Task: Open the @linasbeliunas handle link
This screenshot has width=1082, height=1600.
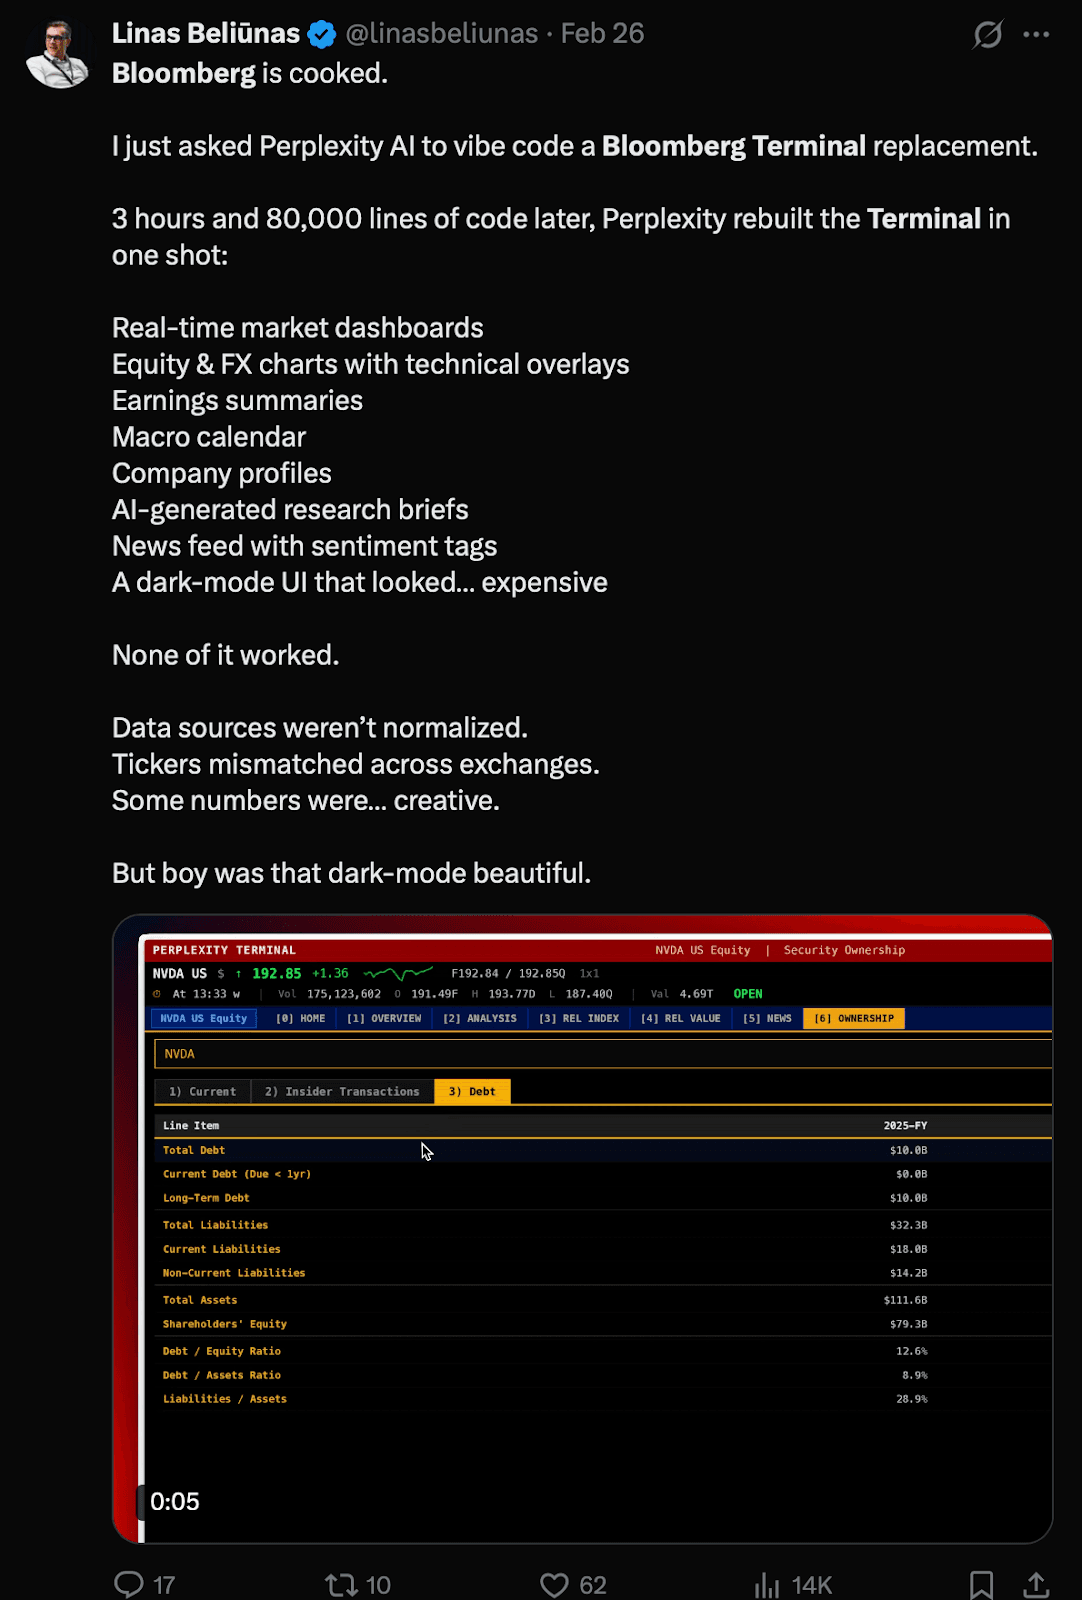Action: tap(442, 34)
